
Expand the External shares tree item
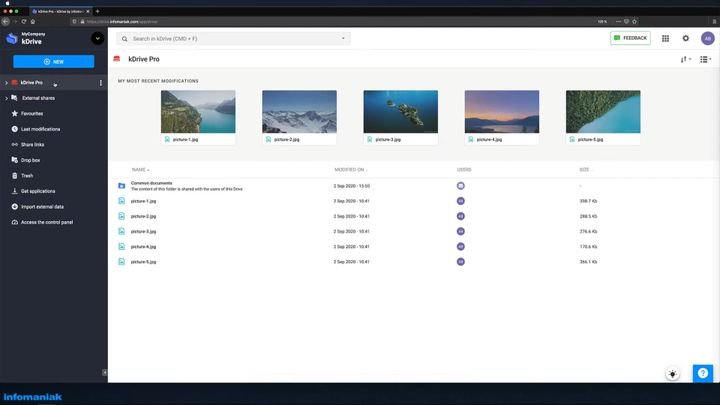pos(6,98)
